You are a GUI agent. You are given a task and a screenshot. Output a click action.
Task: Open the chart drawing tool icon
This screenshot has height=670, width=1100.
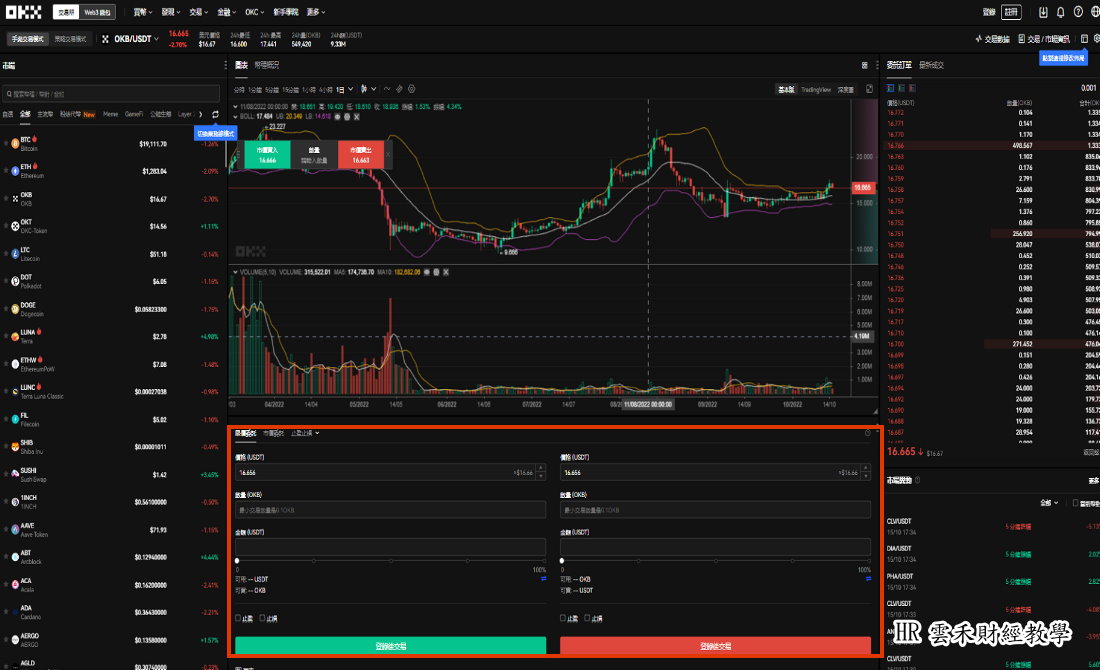coord(399,89)
